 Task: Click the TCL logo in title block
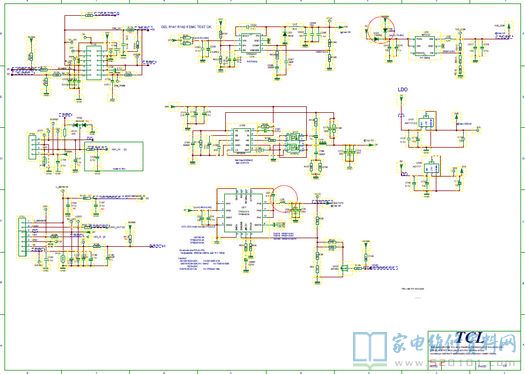point(470,338)
